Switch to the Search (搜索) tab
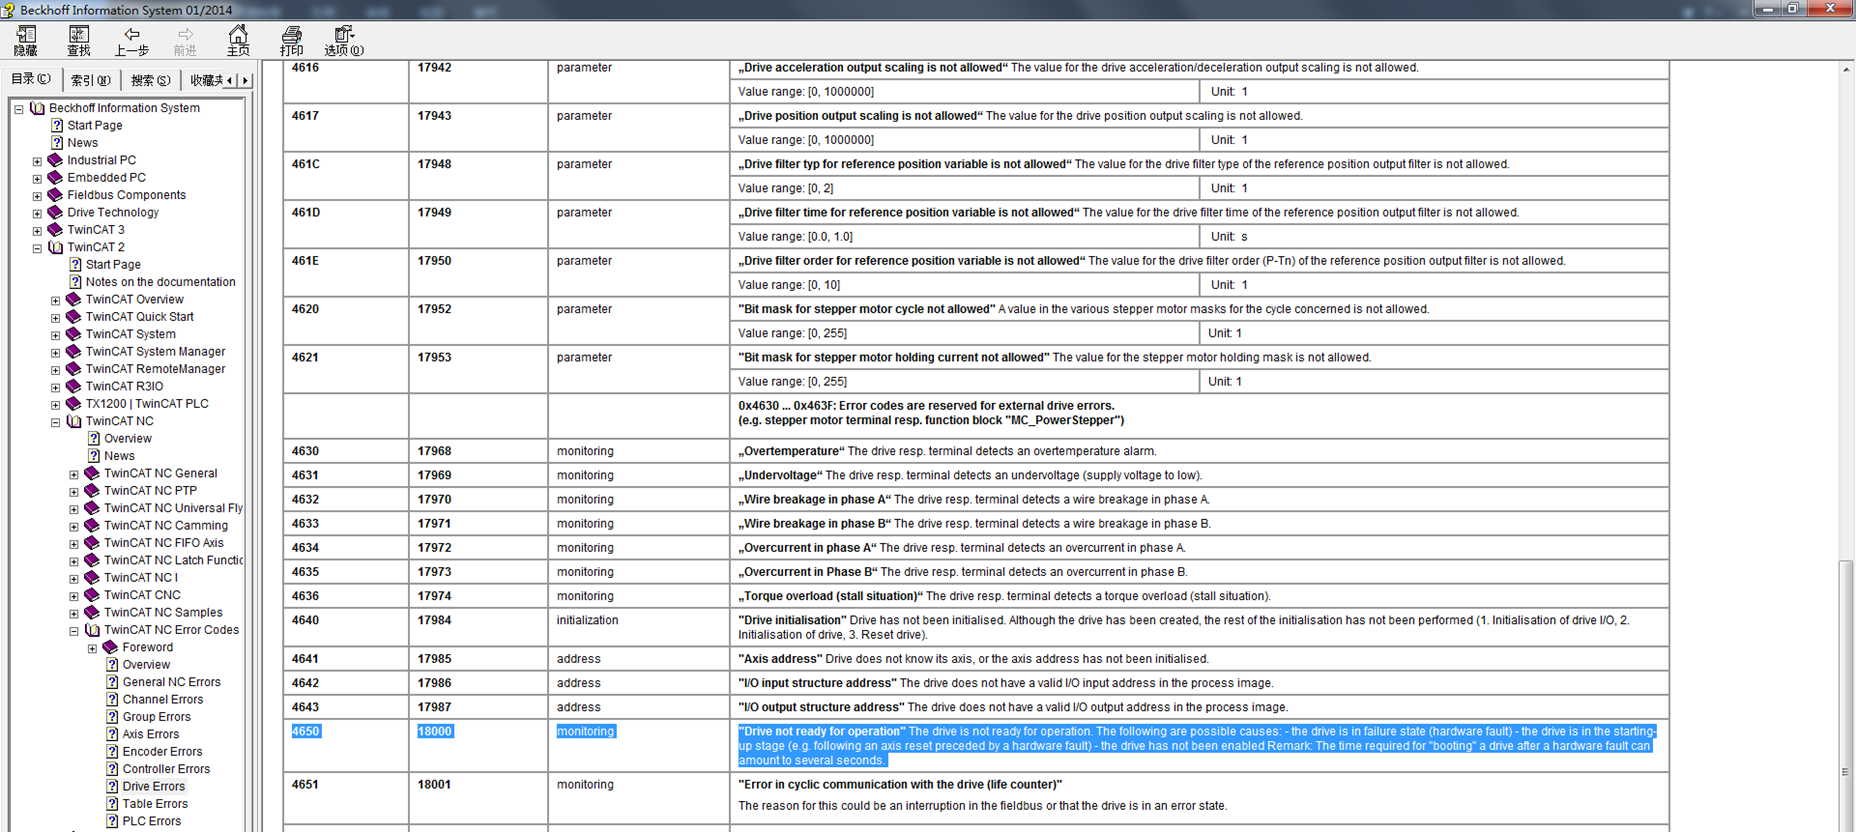The height and width of the screenshot is (832, 1856). coord(151,80)
